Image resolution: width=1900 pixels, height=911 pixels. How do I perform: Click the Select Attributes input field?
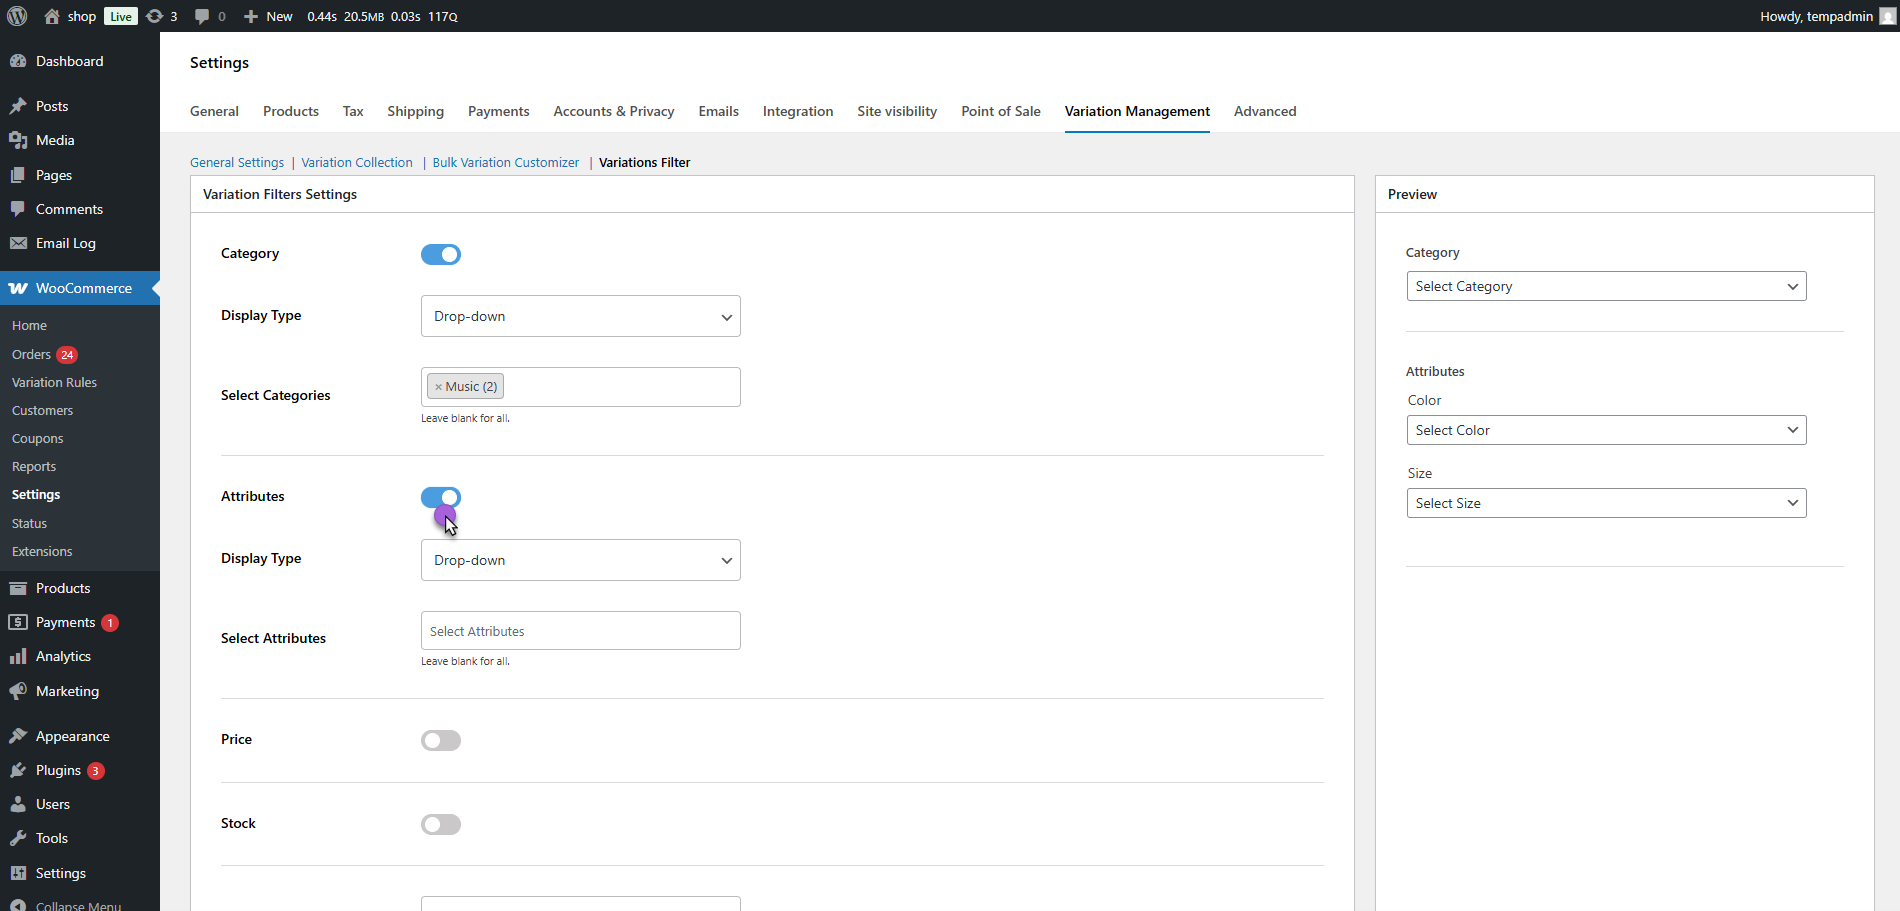pos(580,631)
